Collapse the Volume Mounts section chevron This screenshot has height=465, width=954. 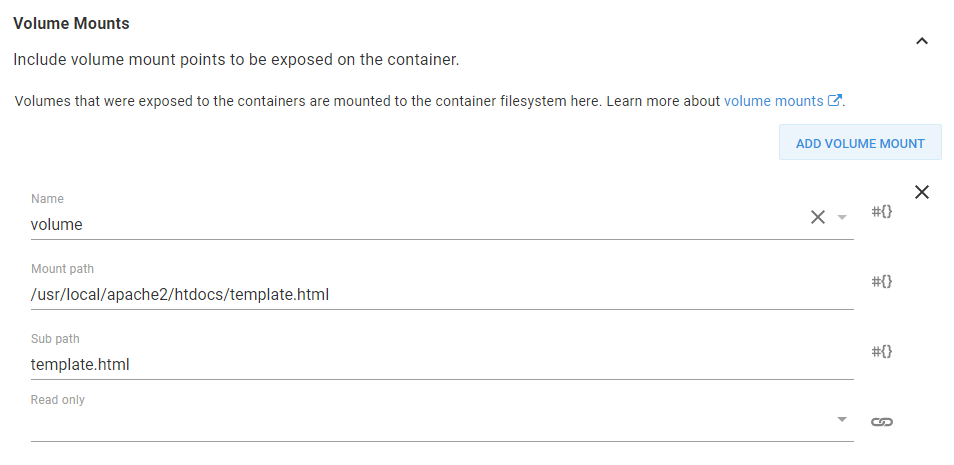[922, 42]
